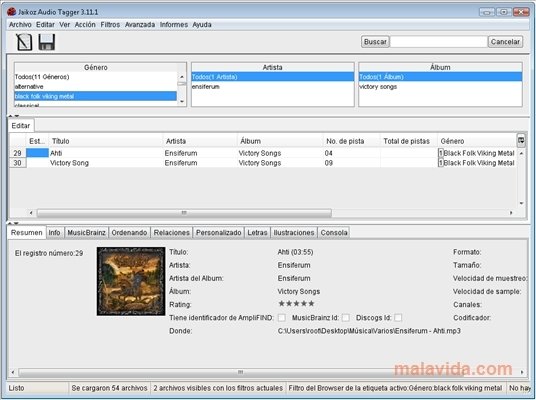
Task: Switch to the Ilustraciones tab
Action: coord(294,232)
